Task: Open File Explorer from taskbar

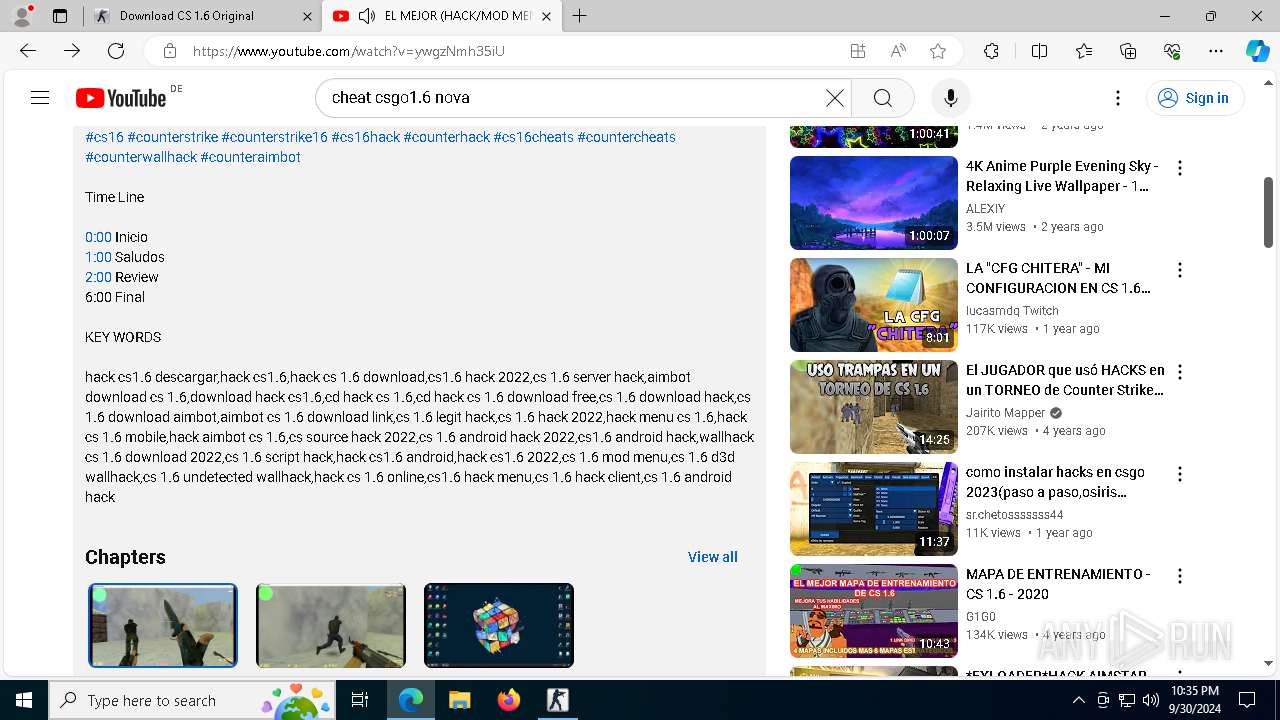Action: [x=459, y=700]
